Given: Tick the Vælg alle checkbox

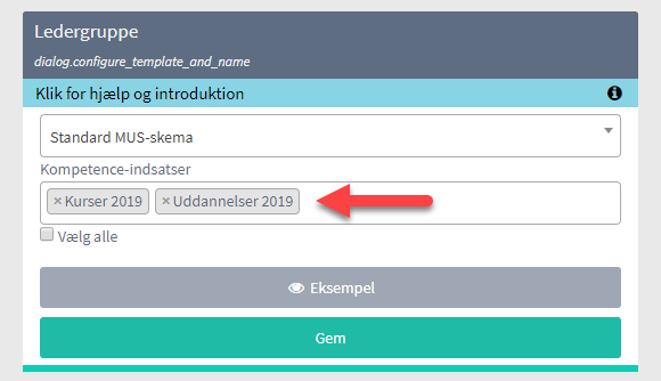Looking at the screenshot, I should (47, 234).
